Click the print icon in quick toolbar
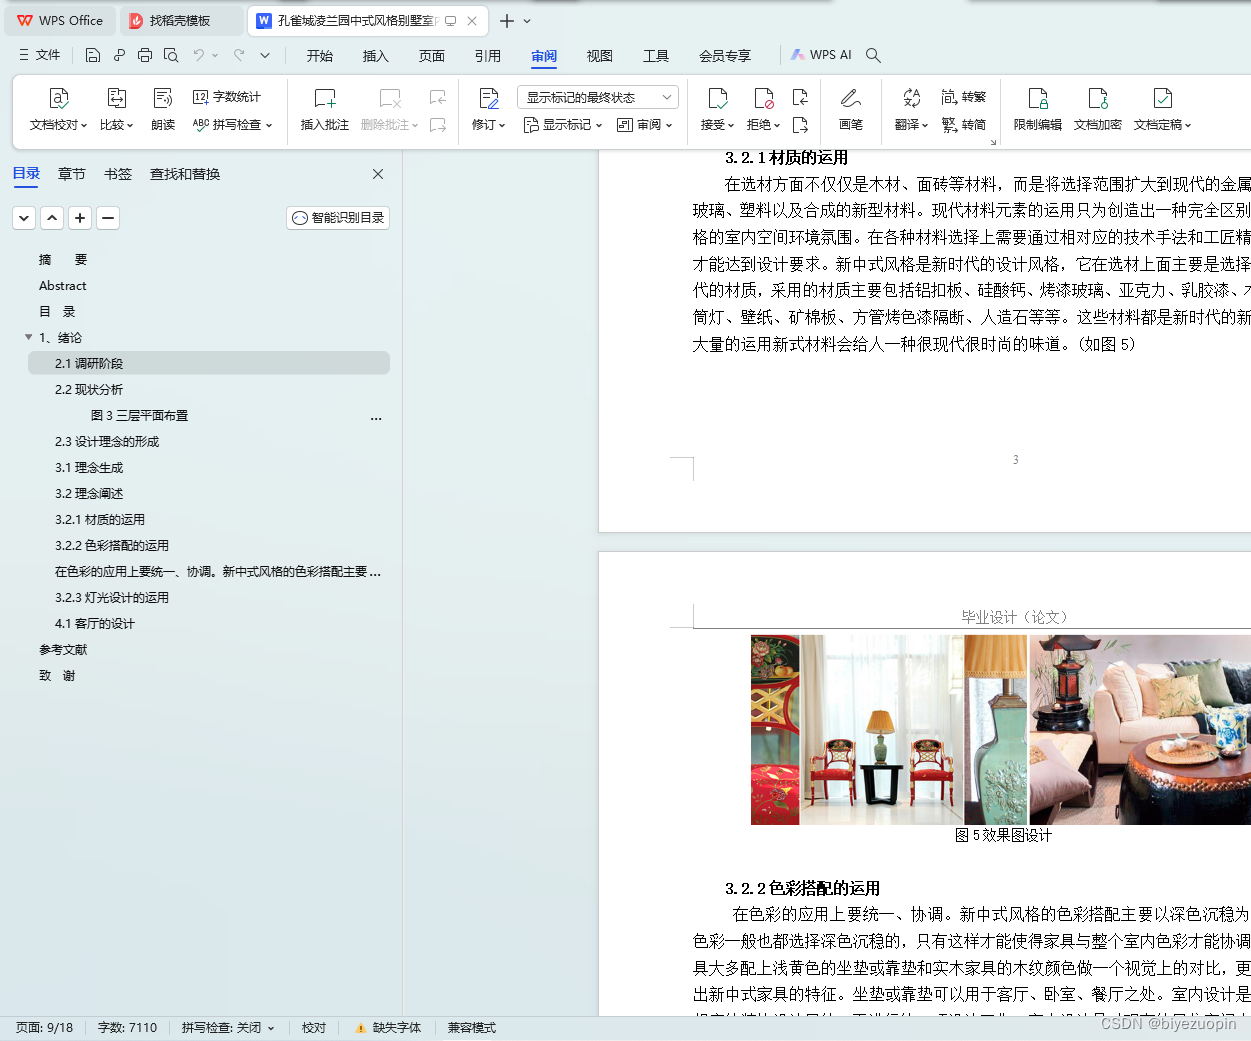The image size is (1251, 1041). [145, 55]
